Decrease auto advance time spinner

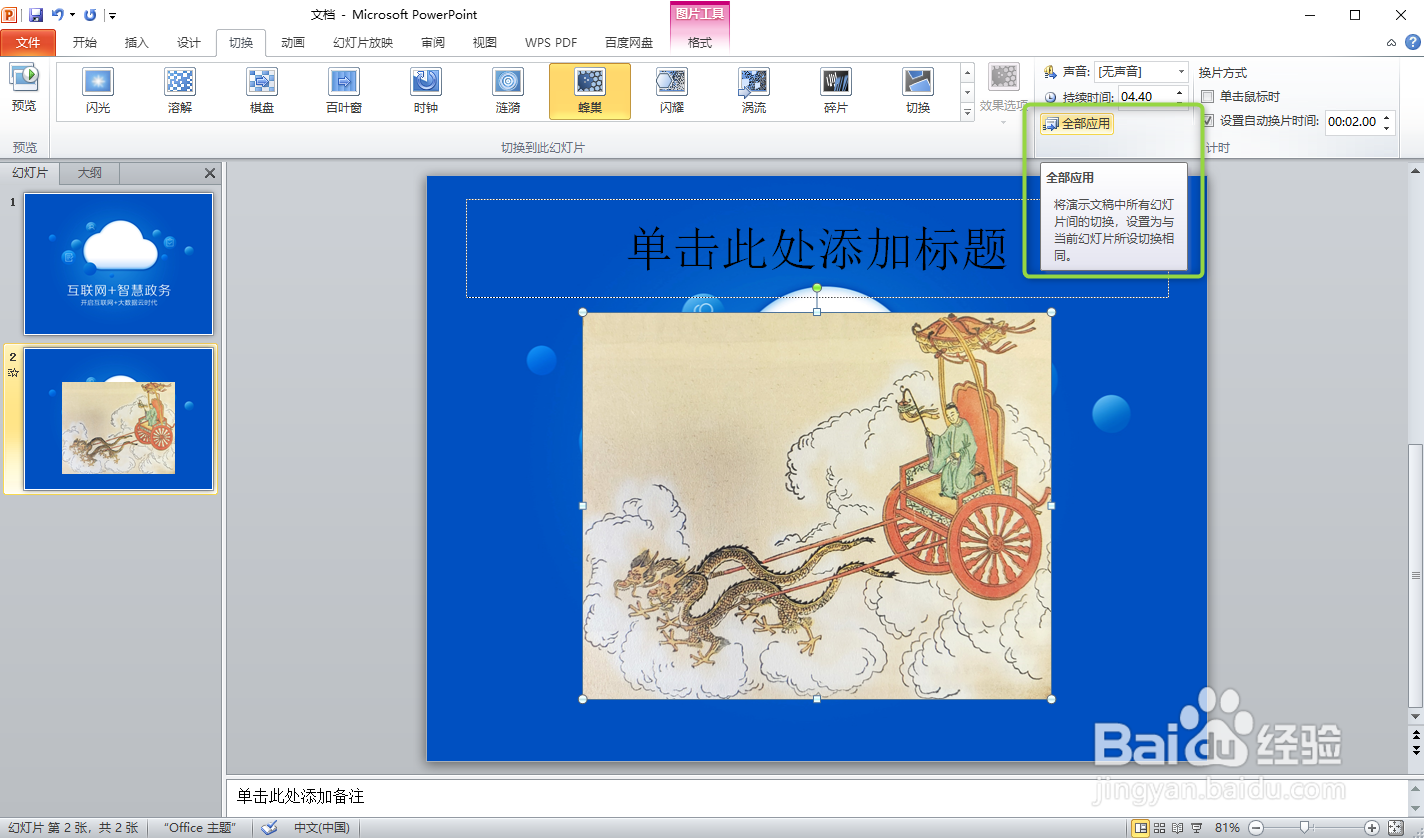[1387, 127]
